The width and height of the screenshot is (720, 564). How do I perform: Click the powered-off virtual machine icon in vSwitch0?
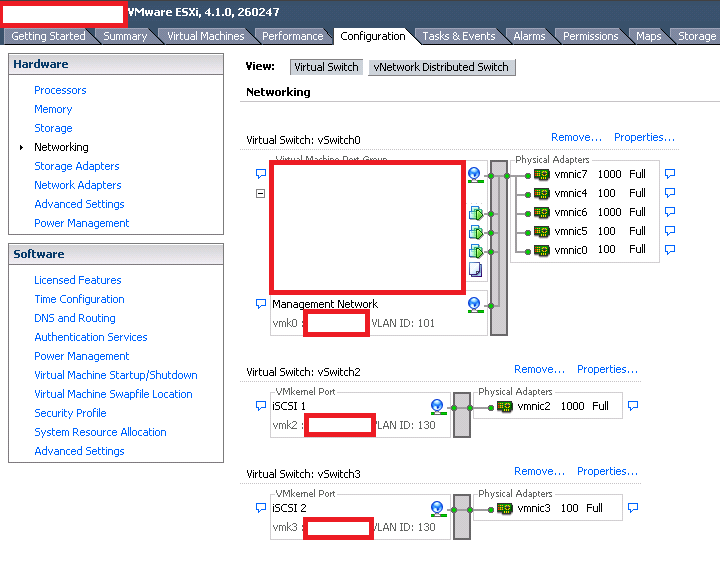[476, 270]
